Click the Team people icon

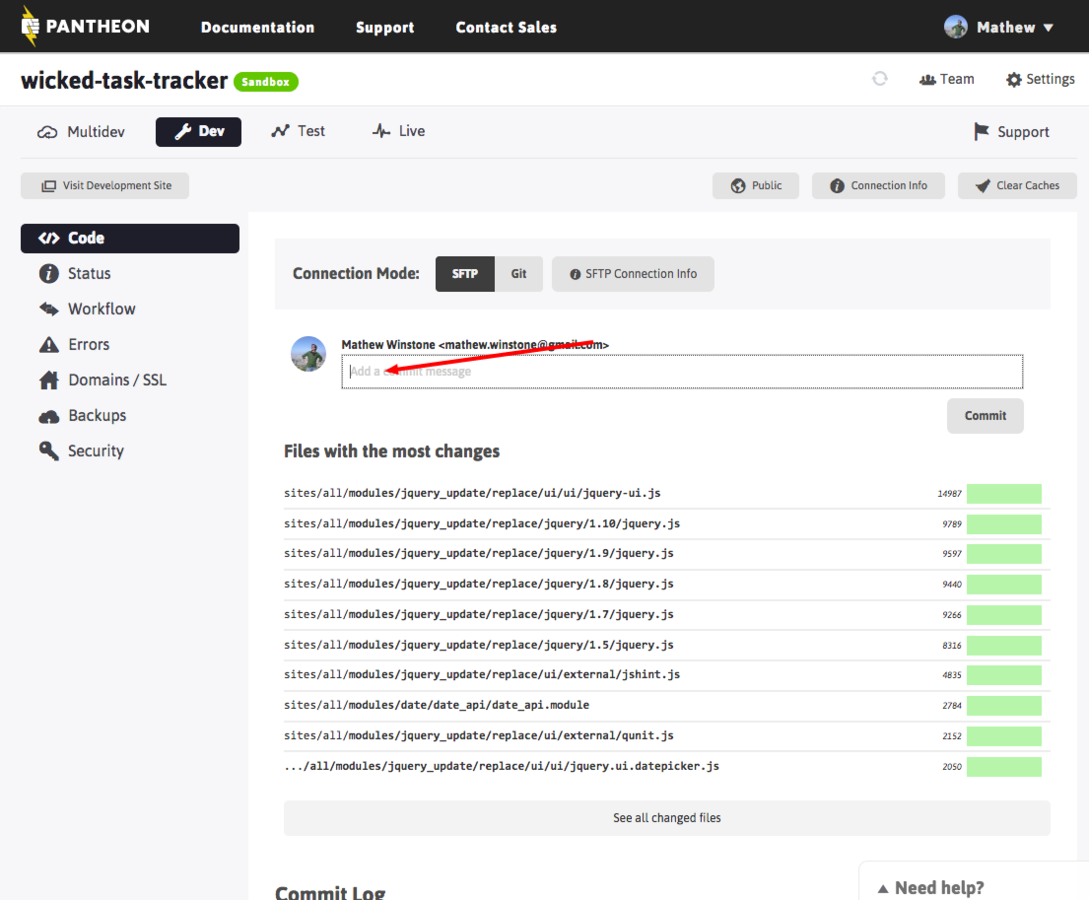point(927,80)
